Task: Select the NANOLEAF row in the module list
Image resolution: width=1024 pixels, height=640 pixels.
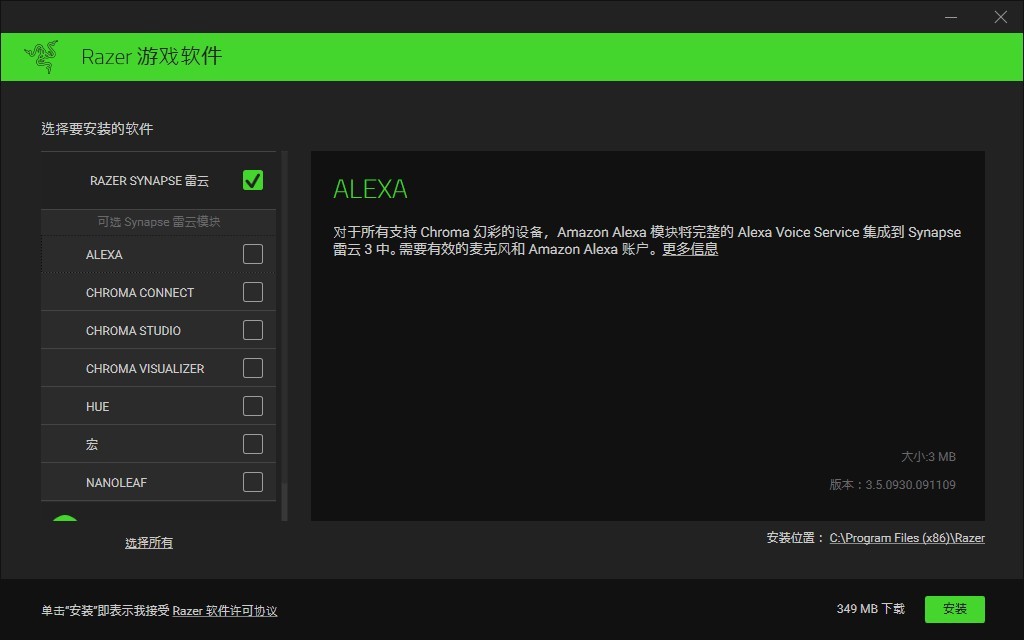Action: [x=130, y=482]
